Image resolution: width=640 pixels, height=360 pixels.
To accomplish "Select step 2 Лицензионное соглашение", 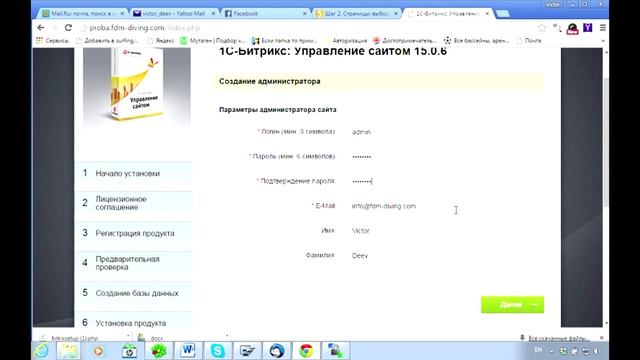I will pyautogui.click(x=133, y=203).
